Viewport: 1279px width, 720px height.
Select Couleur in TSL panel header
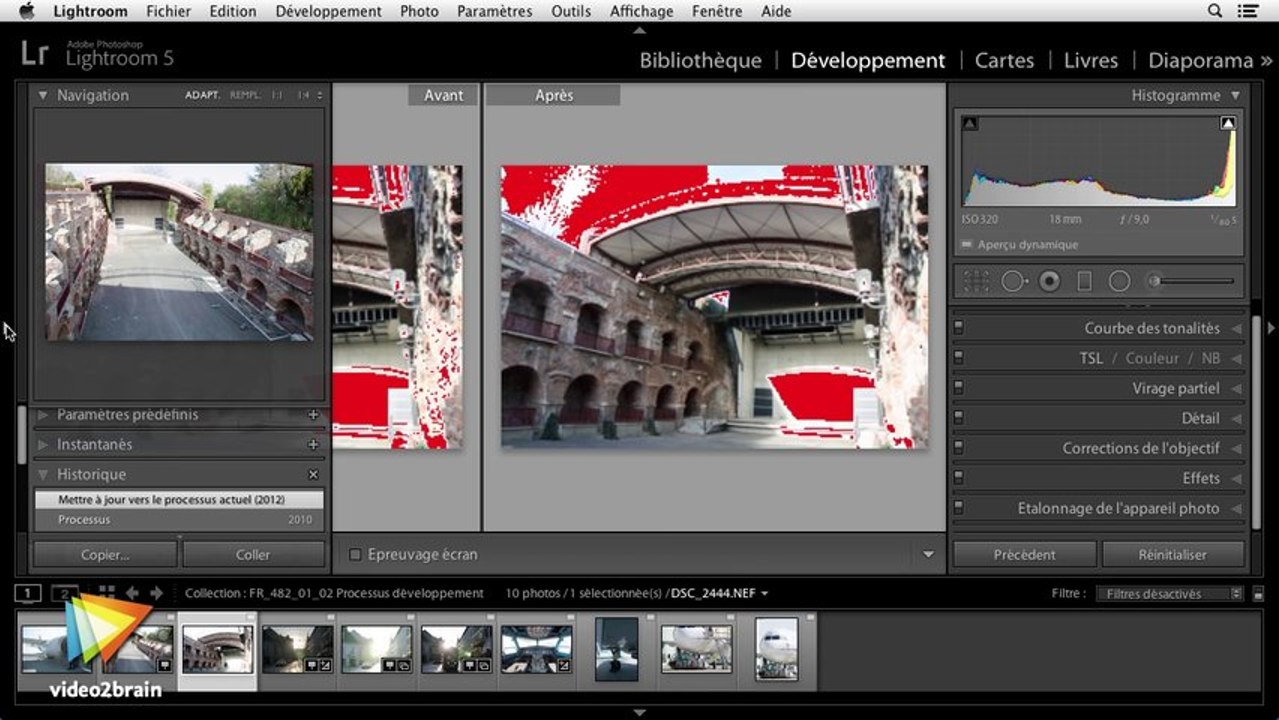coord(1152,358)
